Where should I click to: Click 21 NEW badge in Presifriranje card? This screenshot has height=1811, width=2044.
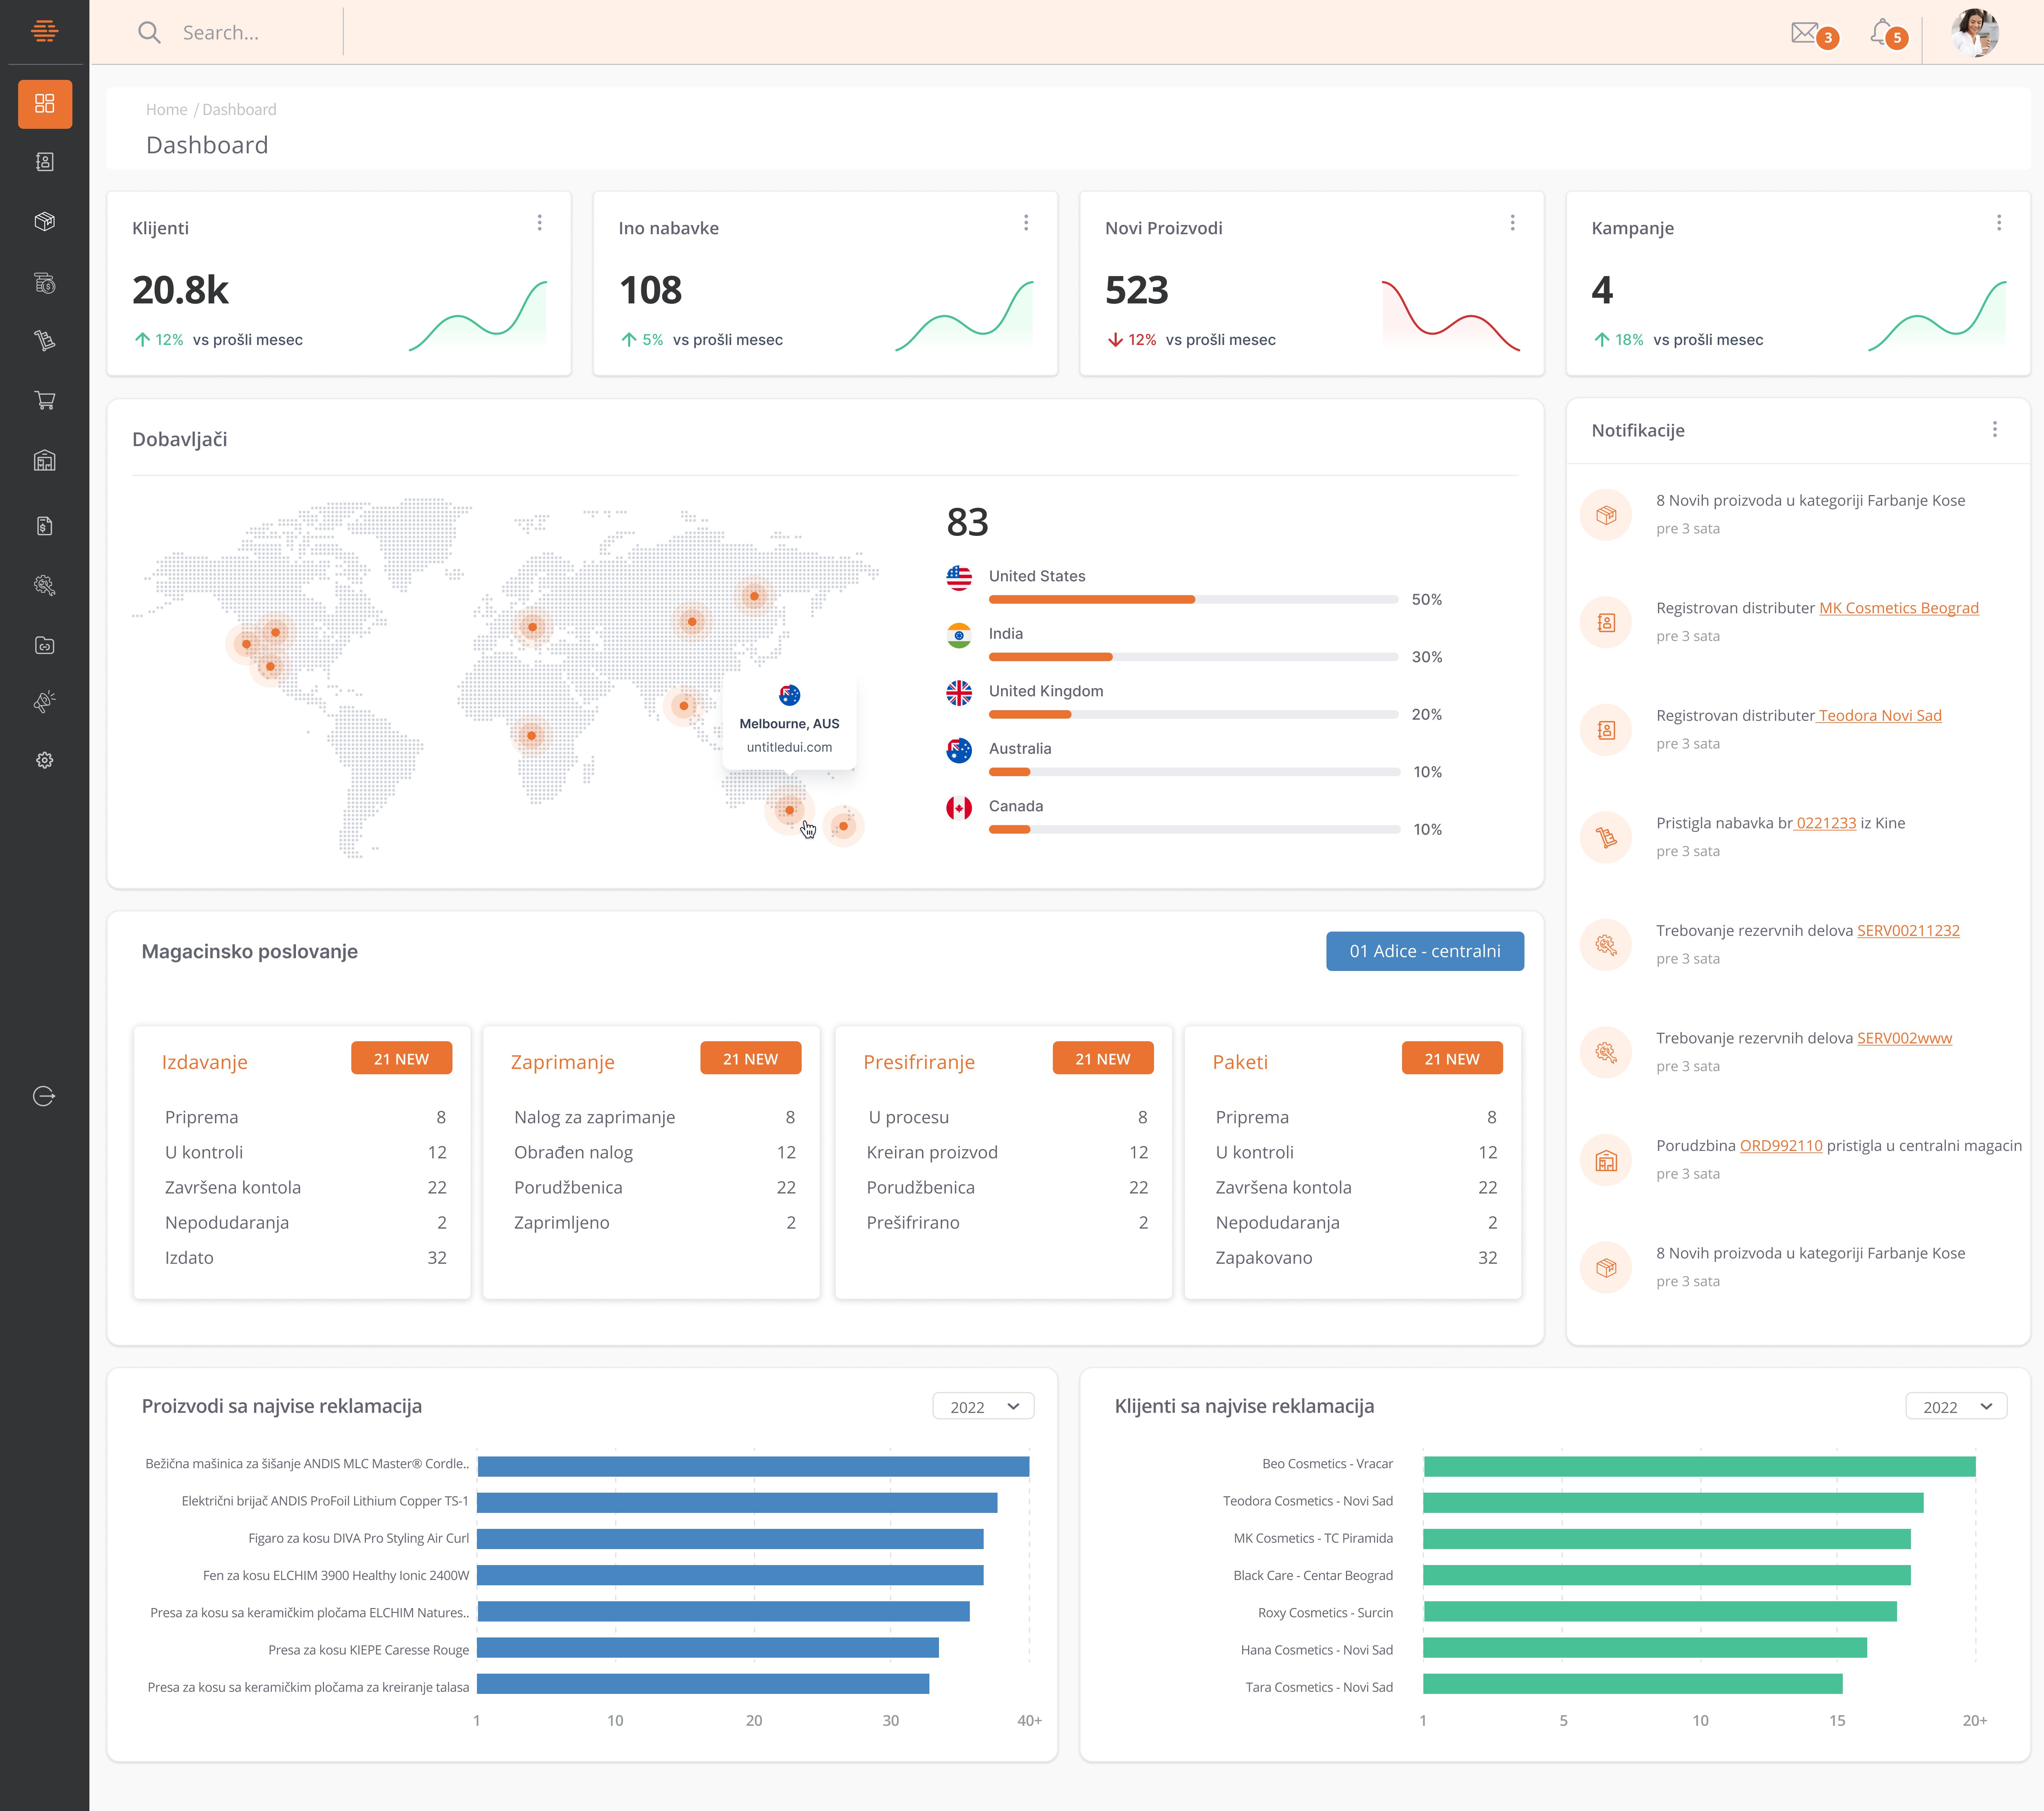point(1103,1058)
